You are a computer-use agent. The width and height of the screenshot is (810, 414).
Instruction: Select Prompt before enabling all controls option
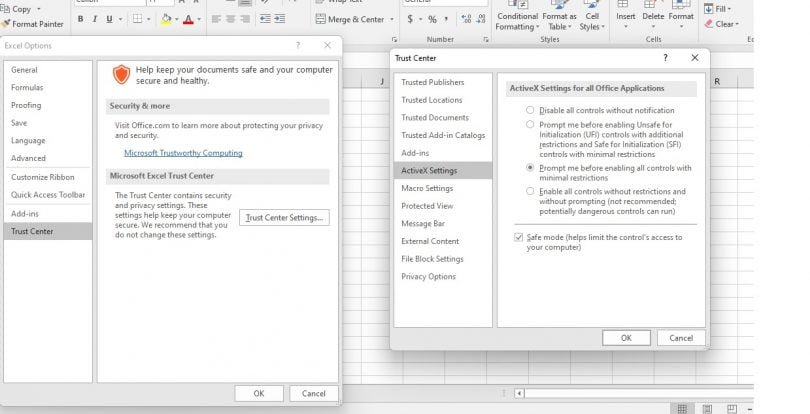530,168
